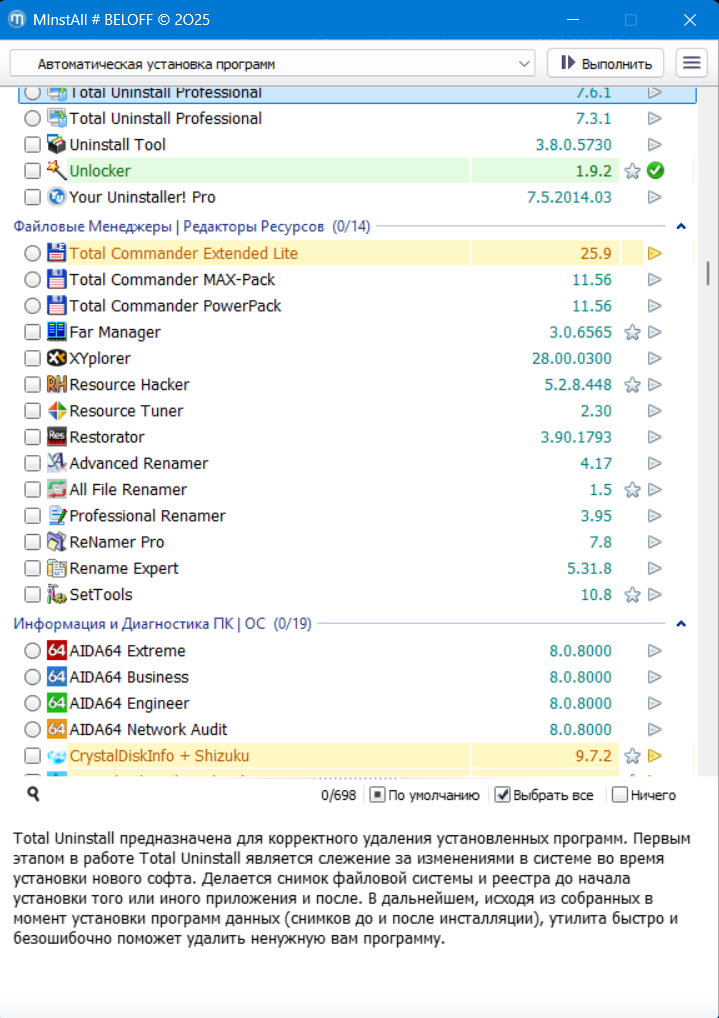Enable the Uninstall Tool checkbox
Screen dimensions: 719x1018
(33, 145)
